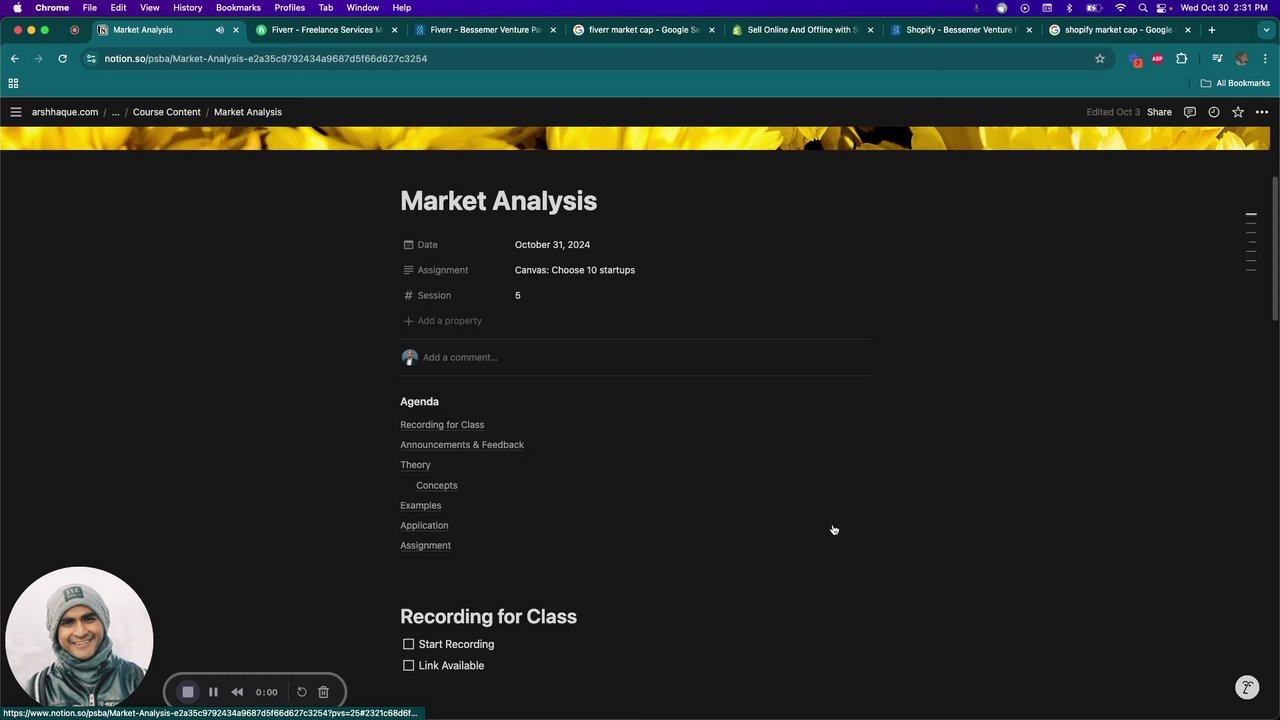Screen dimensions: 1280x720
Task: Open the extension icon with red badge
Action: [x=1135, y=59]
